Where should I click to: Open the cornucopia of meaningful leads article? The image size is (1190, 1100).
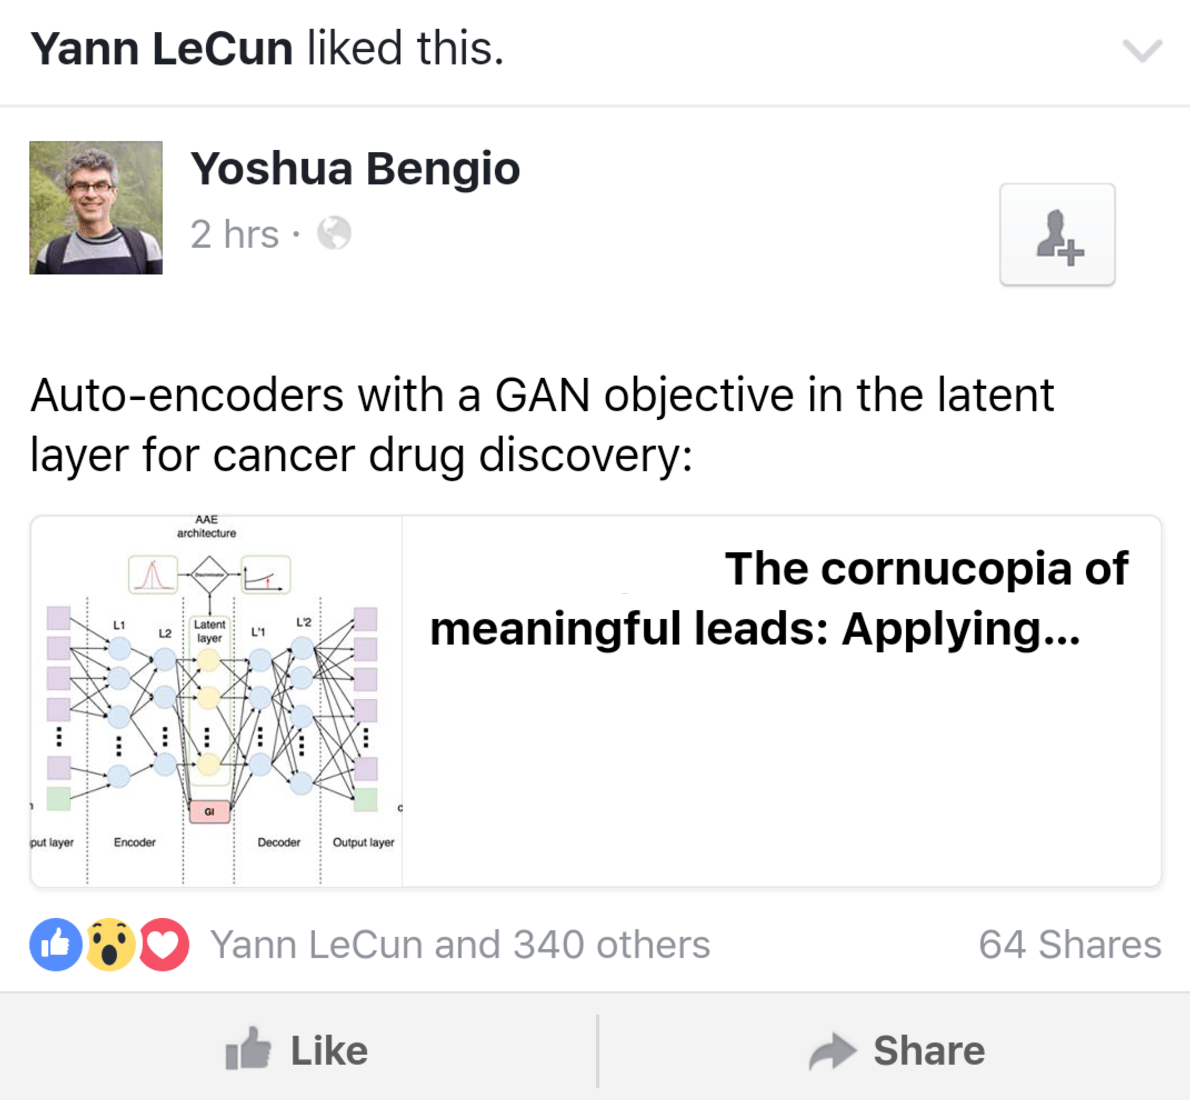click(x=780, y=599)
